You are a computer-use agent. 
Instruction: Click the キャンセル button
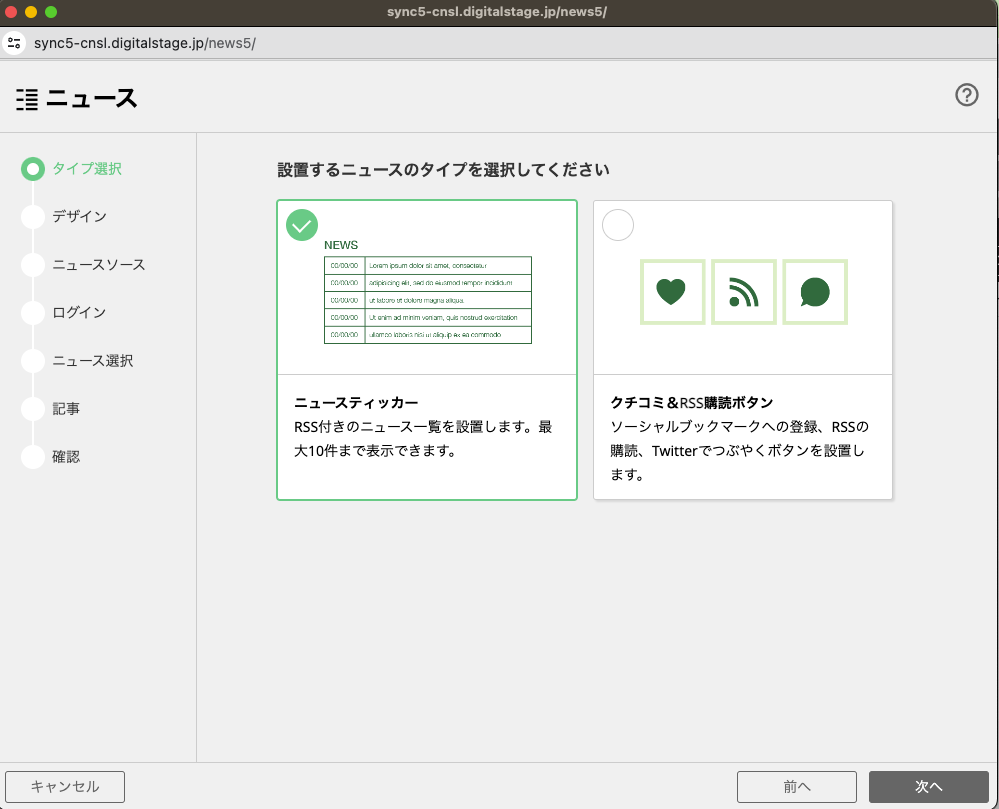click(x=65, y=787)
